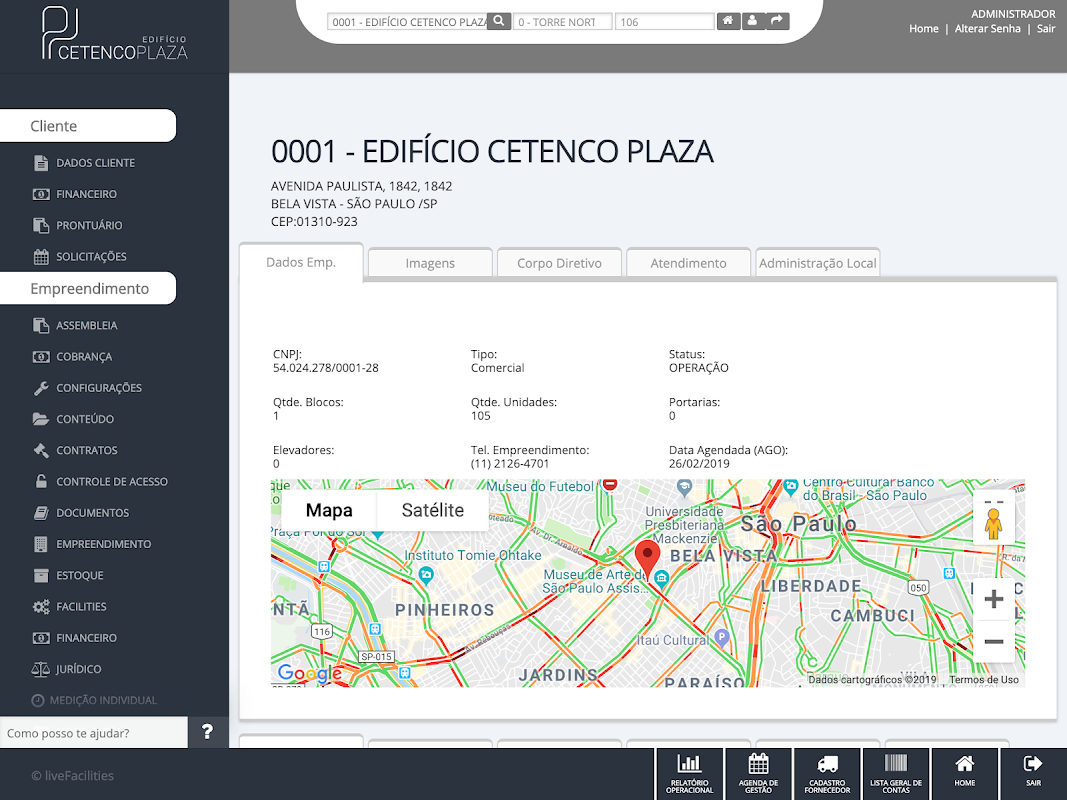Click the Status value OPERAÇÃO
This screenshot has width=1067, height=800.
(x=698, y=368)
